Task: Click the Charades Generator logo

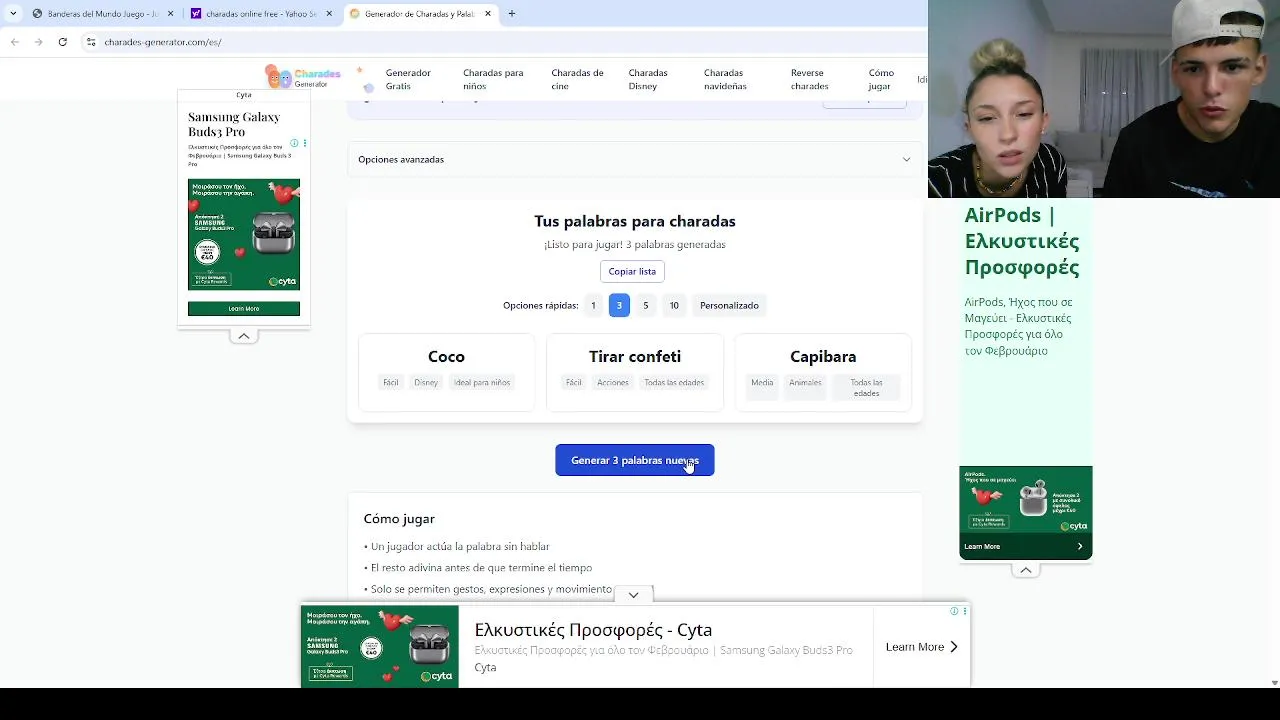Action: point(304,78)
